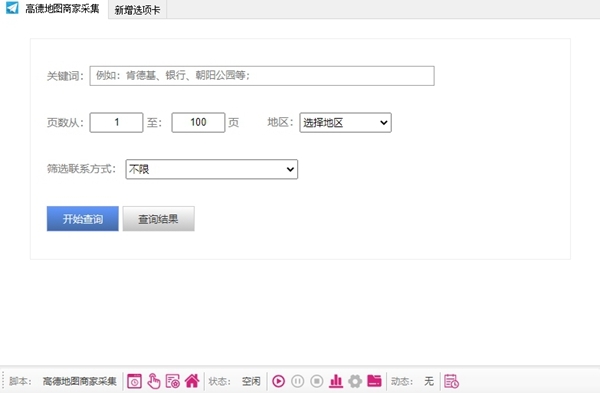This screenshot has height=393, width=600.
Task: Click the ending page field showing 100
Action: click(x=198, y=122)
